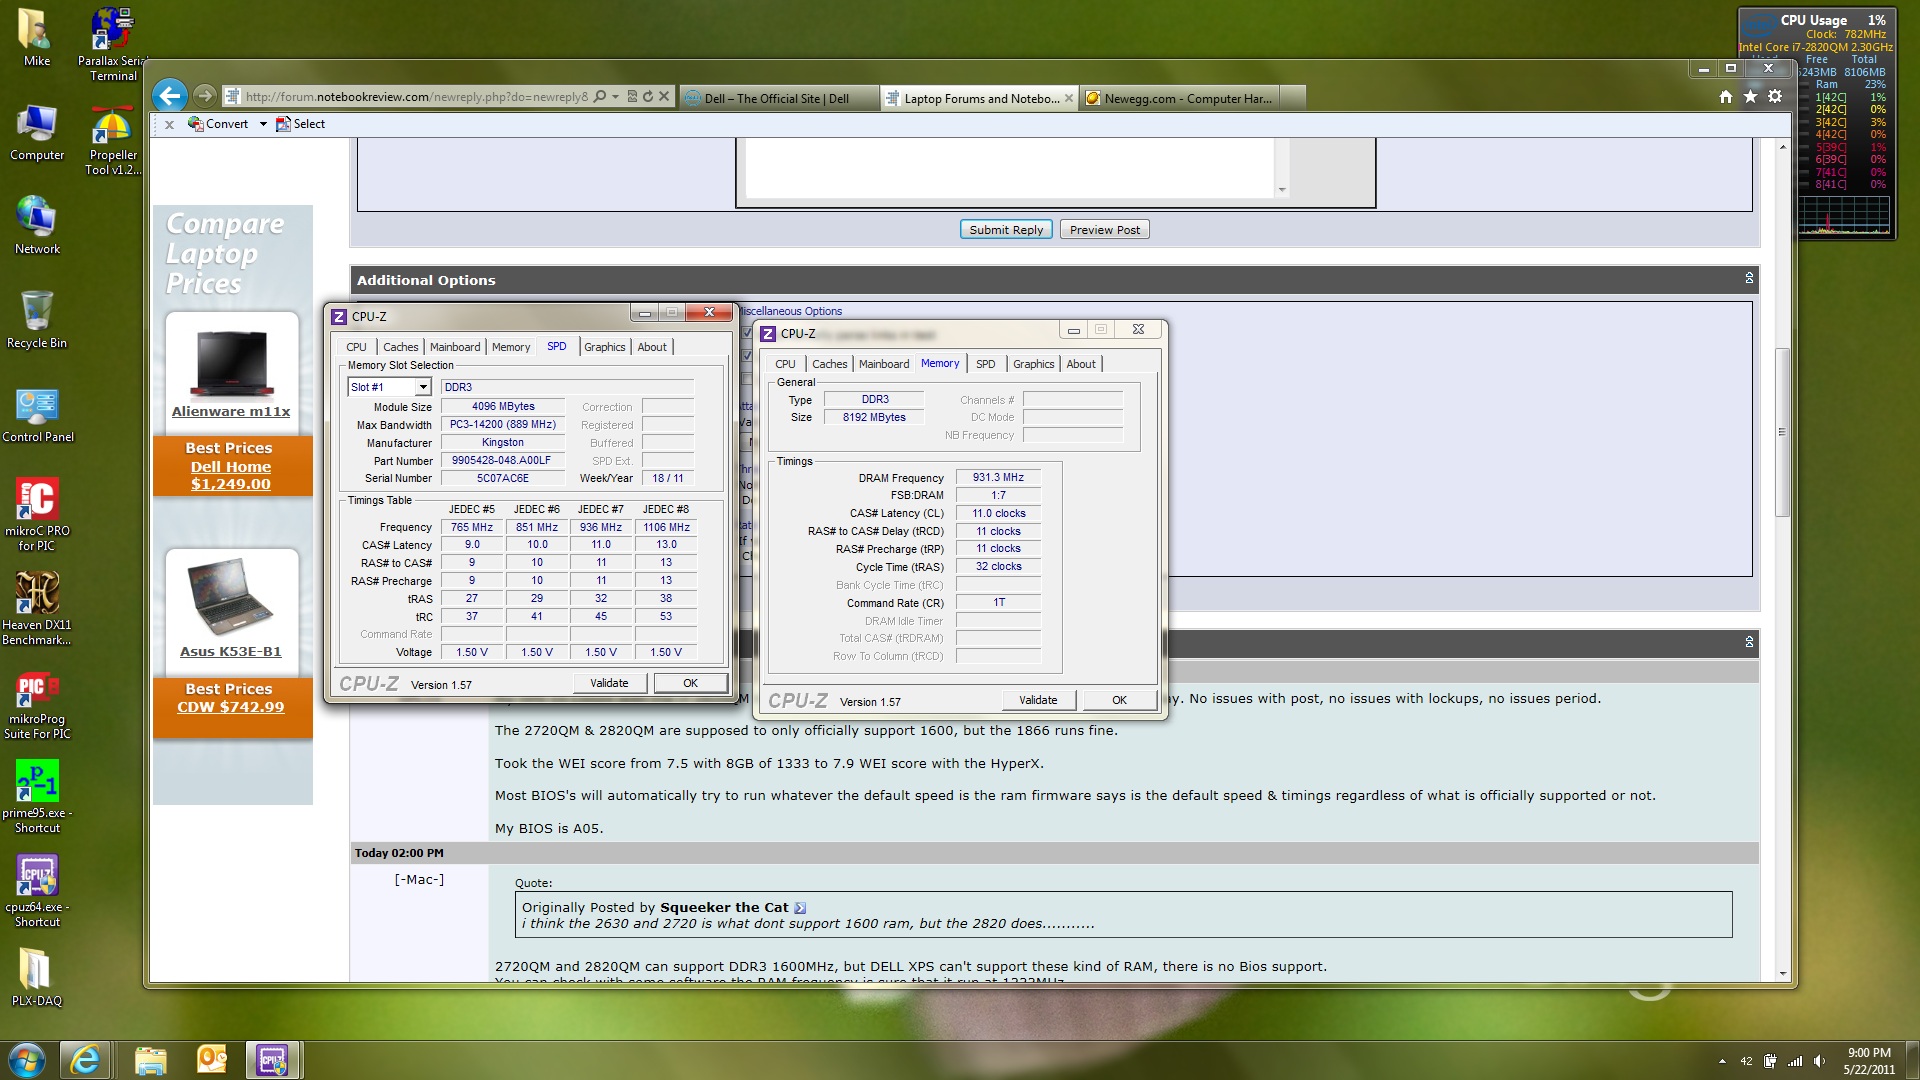Select the Network desktop icon
Screen dimensions: 1920x1080
point(37,226)
